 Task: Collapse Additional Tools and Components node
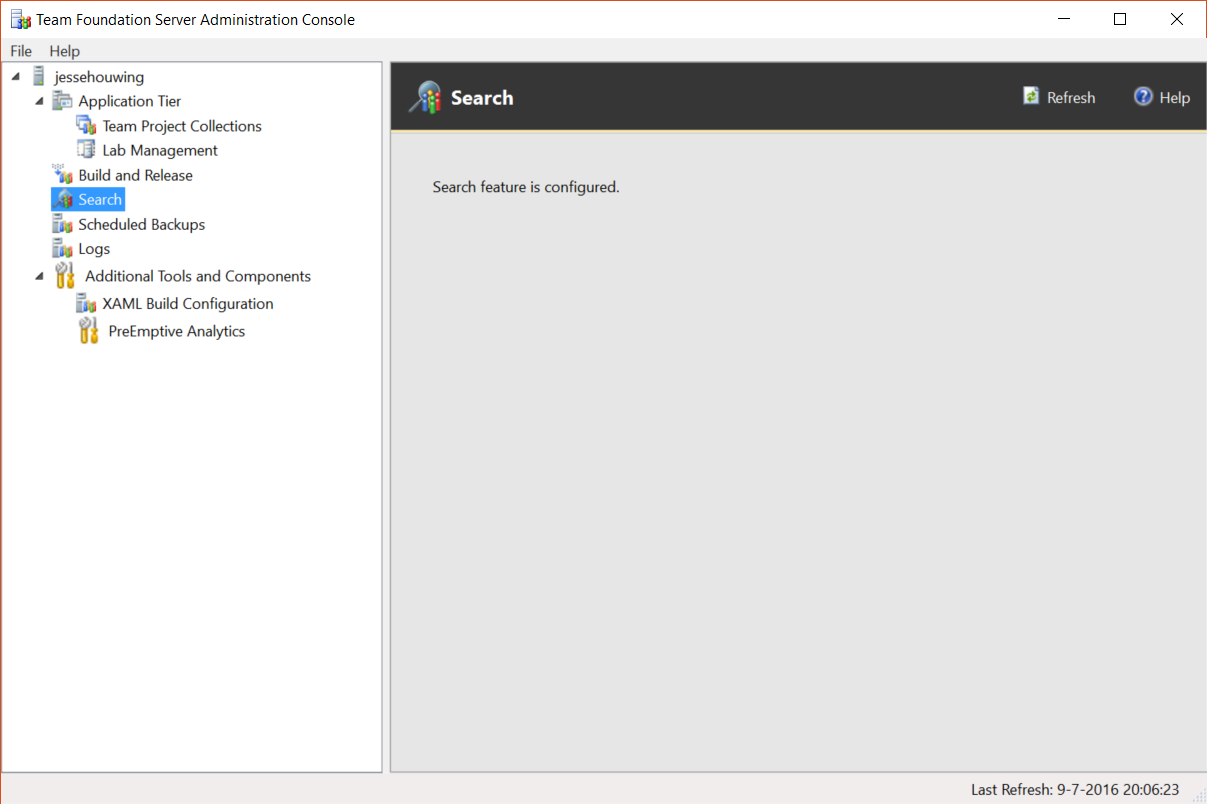39,276
